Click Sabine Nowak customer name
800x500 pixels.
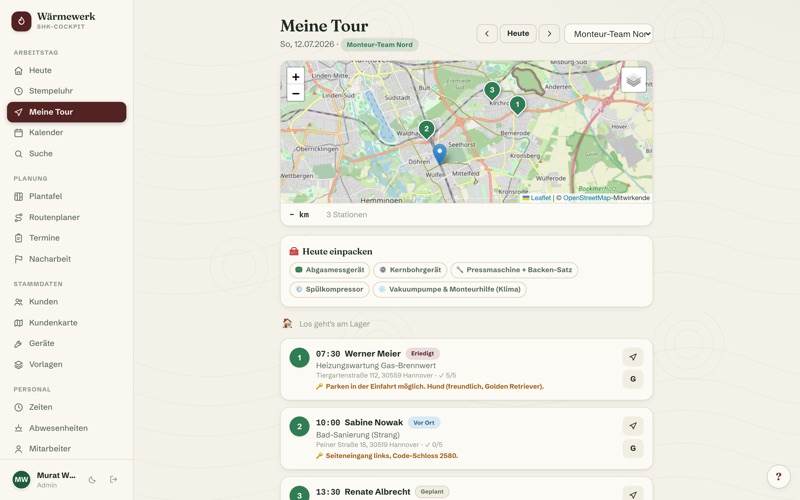click(373, 422)
